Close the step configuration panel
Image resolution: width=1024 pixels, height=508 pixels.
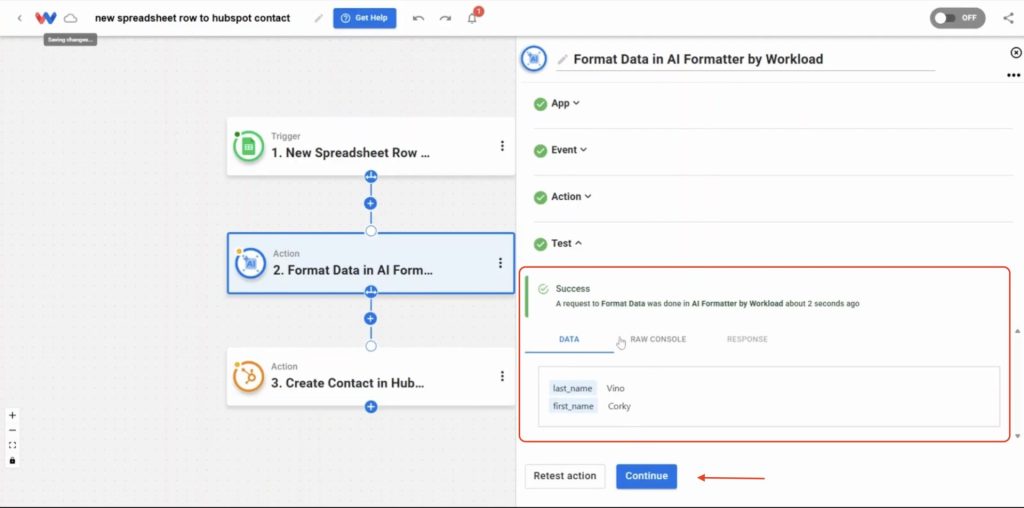tap(1016, 52)
